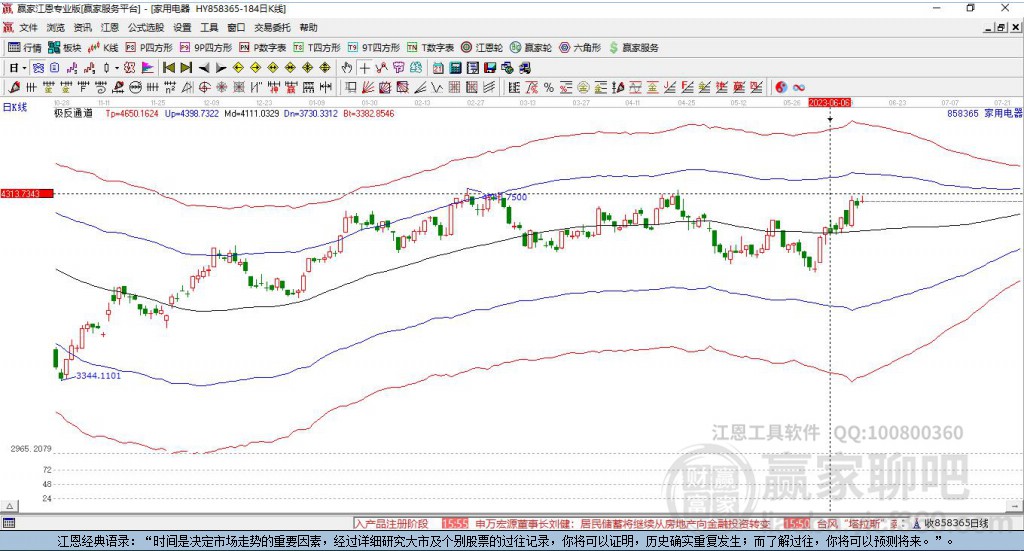1024x551 pixels.
Task: Select the hand pan tool
Action: [x=347, y=67]
